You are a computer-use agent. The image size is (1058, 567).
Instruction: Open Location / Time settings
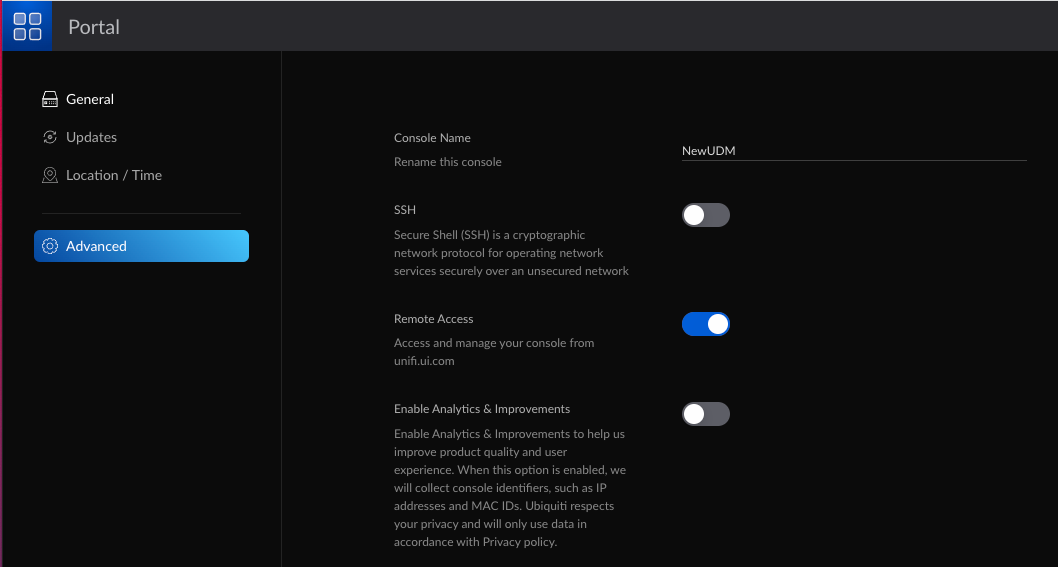[114, 175]
